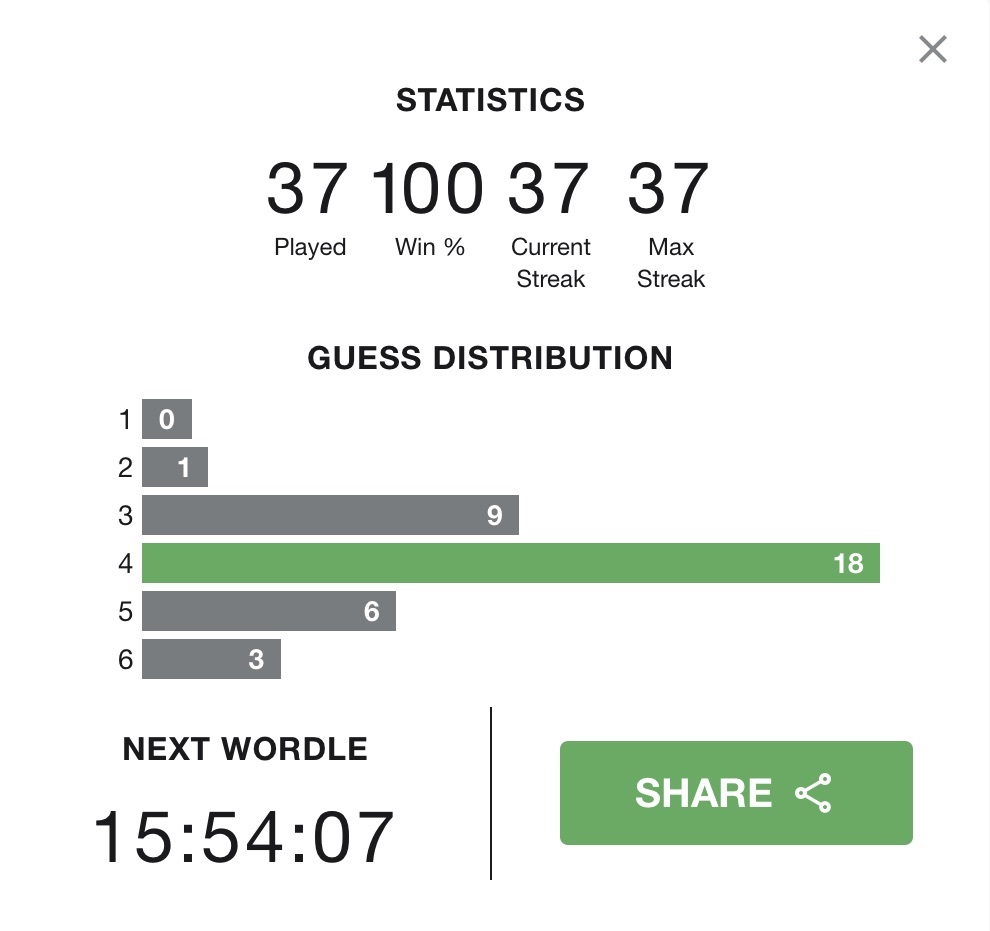Click the Win % label text
The height and width of the screenshot is (931, 990).
[x=430, y=247]
